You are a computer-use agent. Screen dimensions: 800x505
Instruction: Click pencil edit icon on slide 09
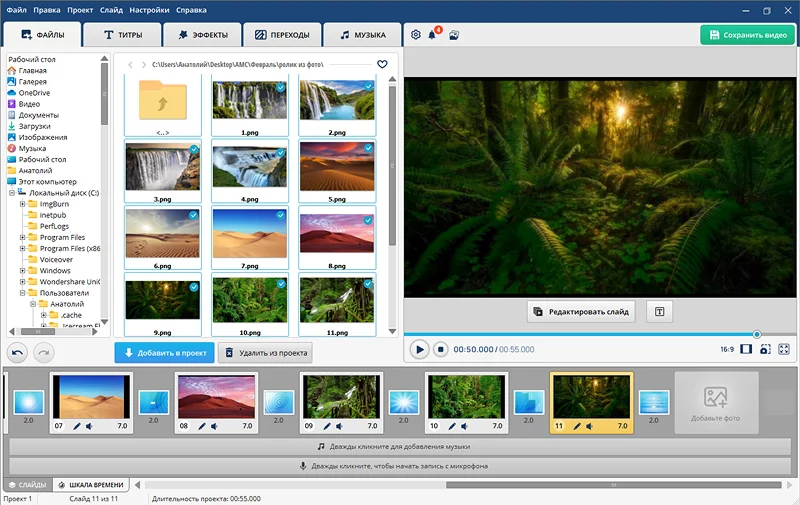click(326, 426)
